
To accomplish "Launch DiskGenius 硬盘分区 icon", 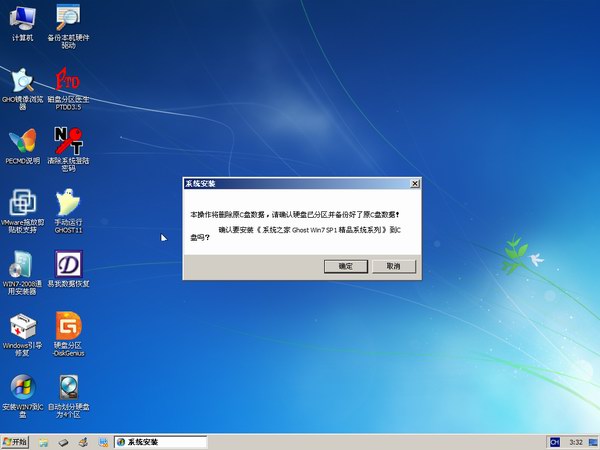I will coord(68,327).
